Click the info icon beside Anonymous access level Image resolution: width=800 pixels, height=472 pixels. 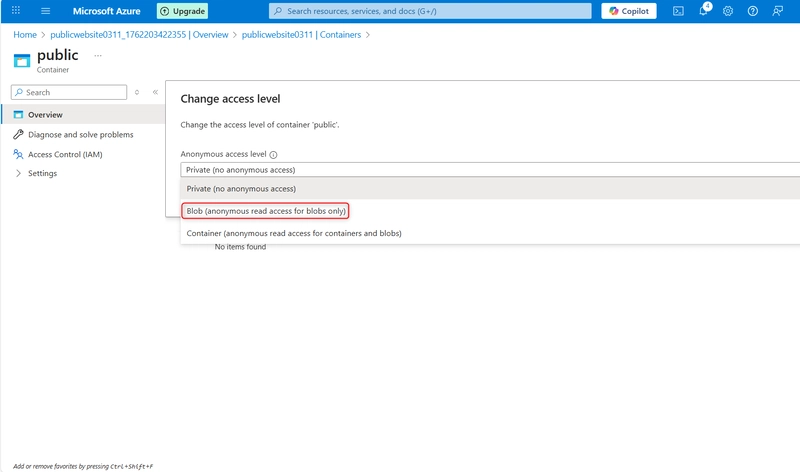click(x=273, y=155)
